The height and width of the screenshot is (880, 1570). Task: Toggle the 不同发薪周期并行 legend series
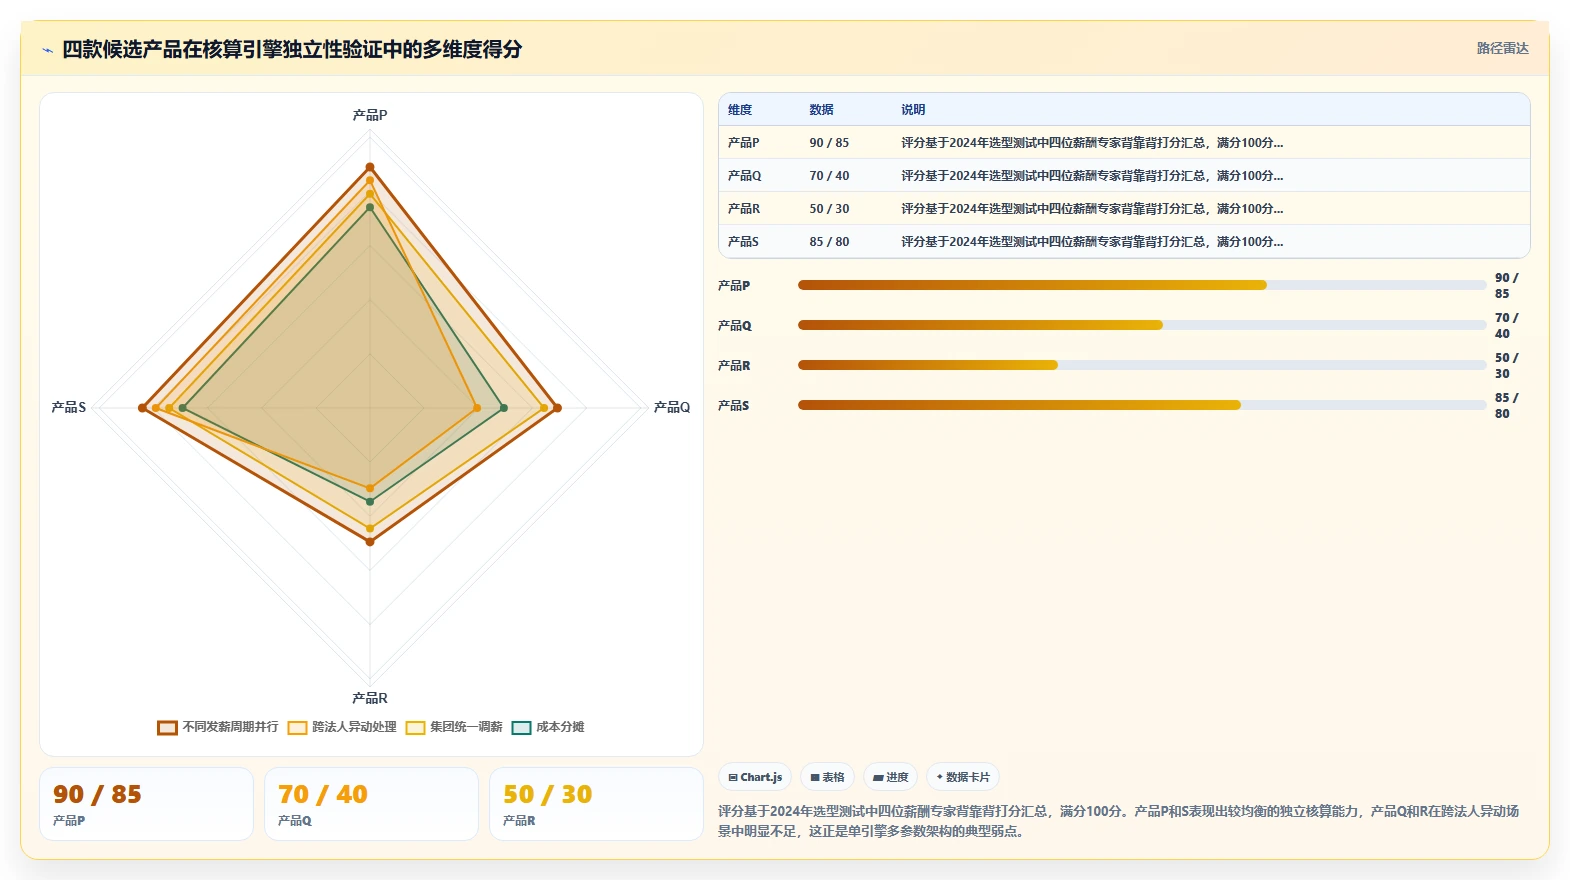point(218,727)
